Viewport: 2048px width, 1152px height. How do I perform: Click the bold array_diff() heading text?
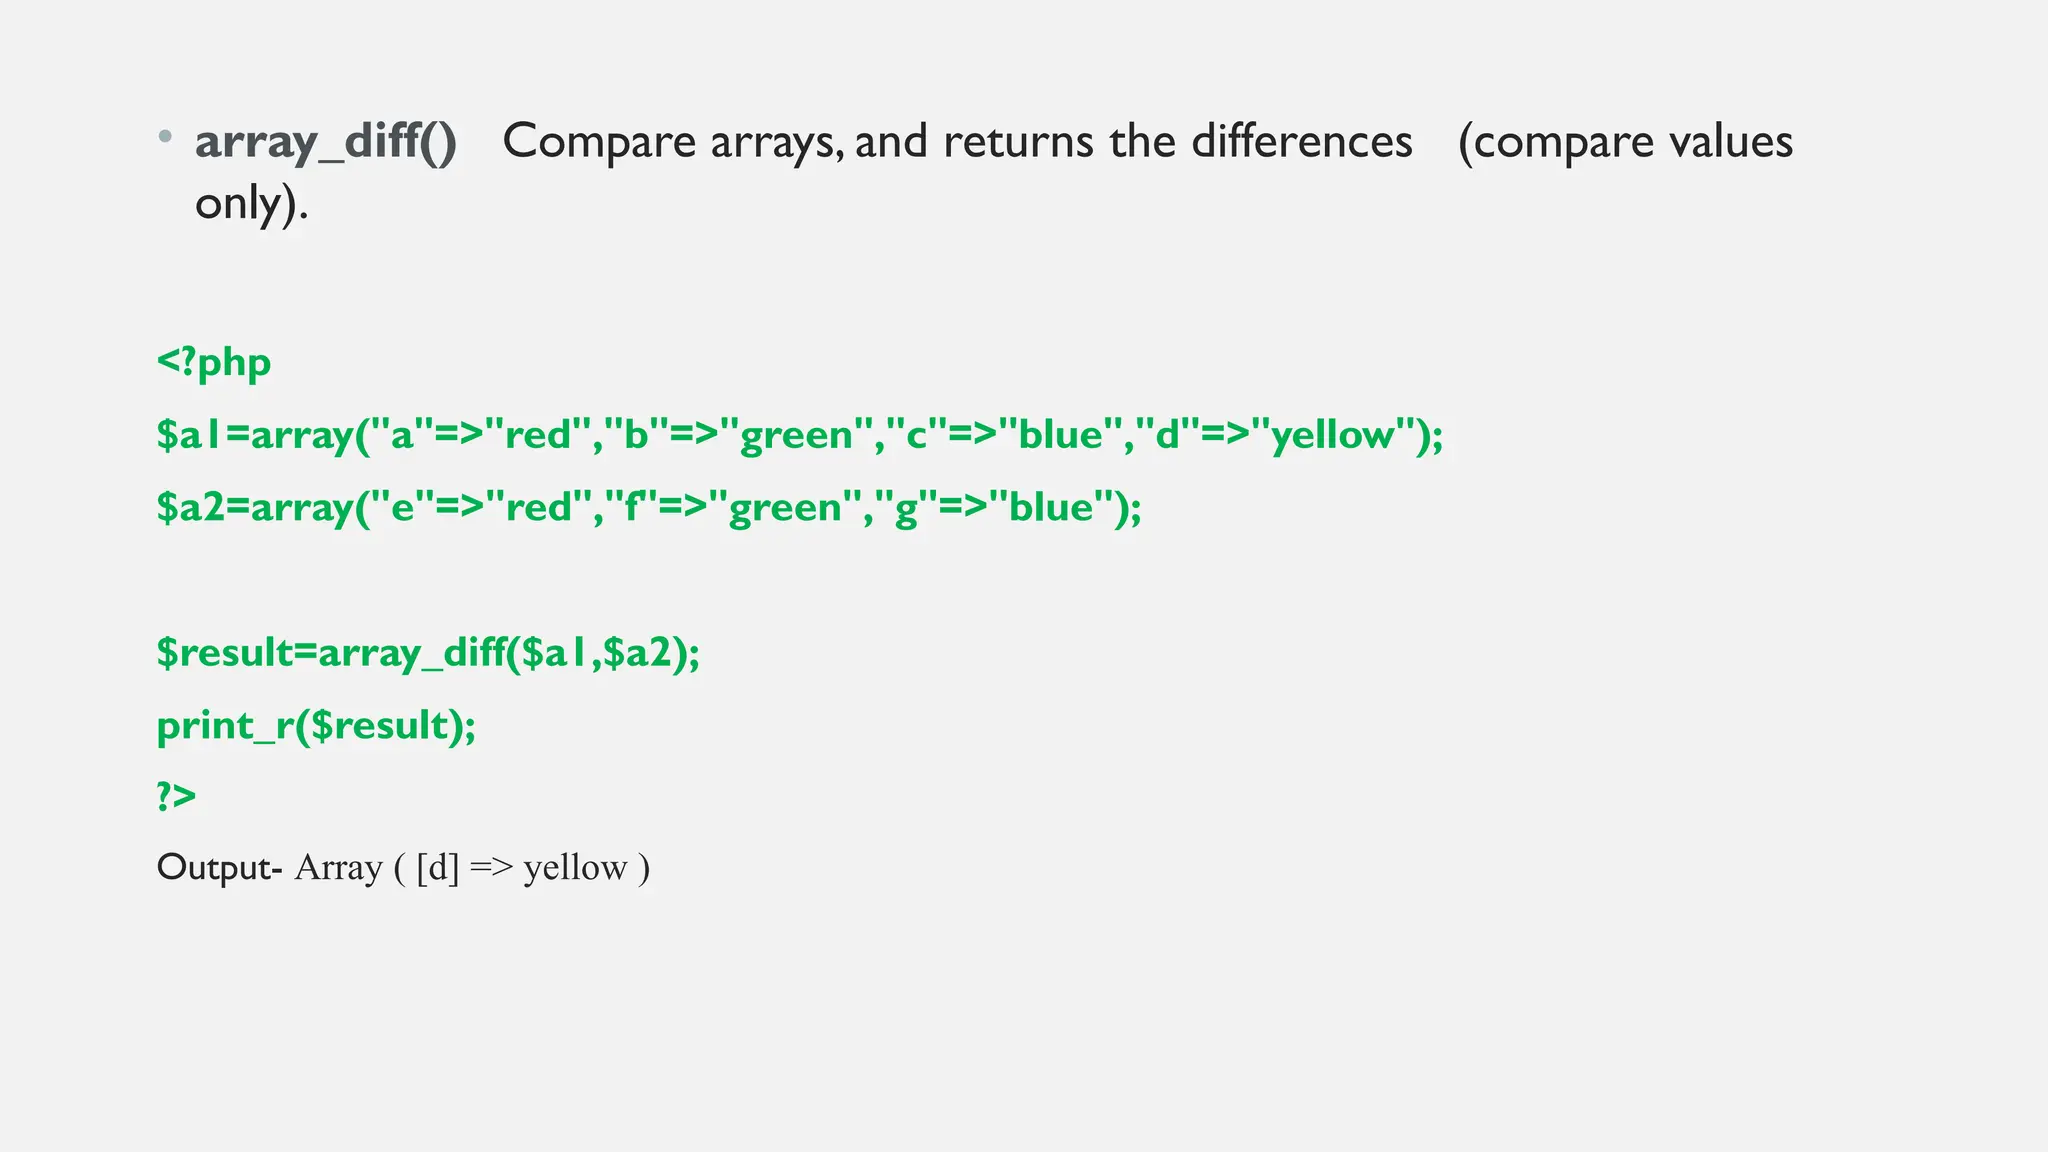tap(325, 141)
